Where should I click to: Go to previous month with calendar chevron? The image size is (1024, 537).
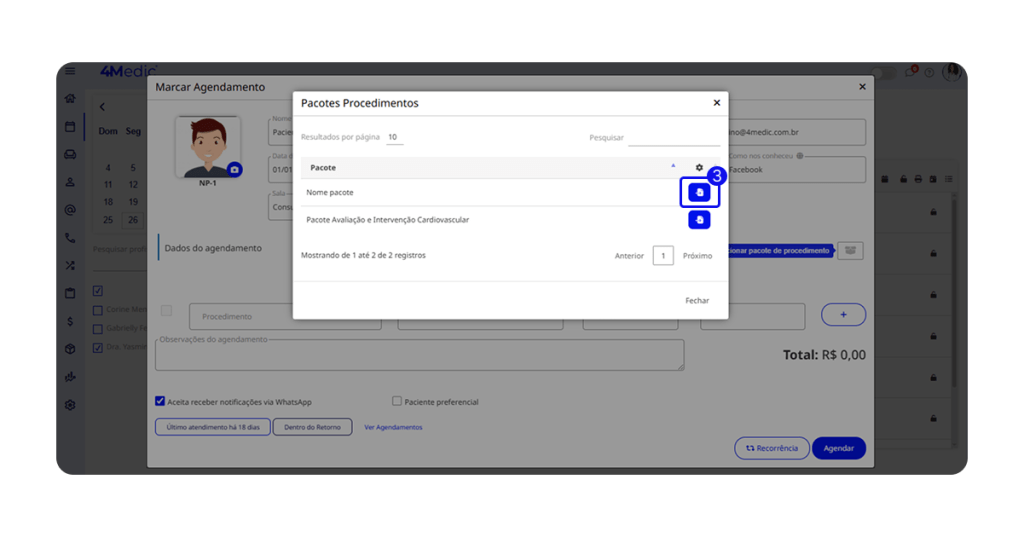click(x=102, y=107)
